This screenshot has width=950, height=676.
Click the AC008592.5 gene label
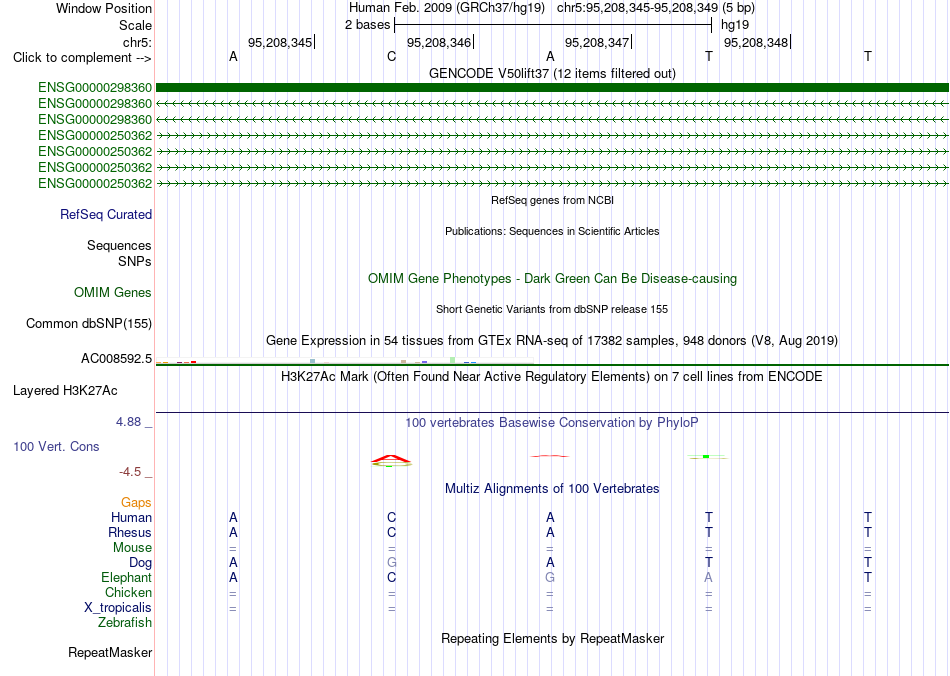pos(116,359)
